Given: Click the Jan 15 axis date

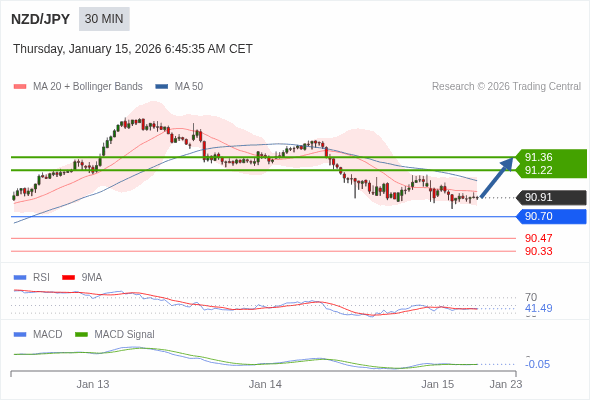Looking at the screenshot, I should [438, 384].
